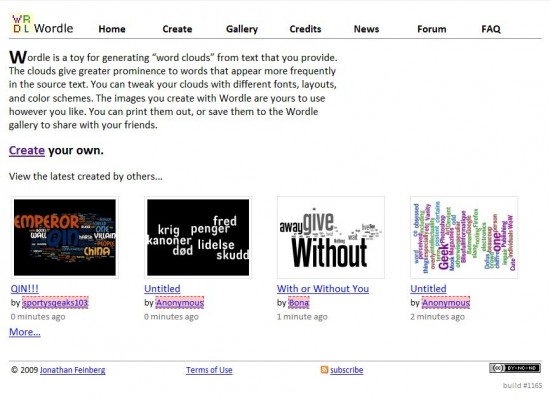This screenshot has height=402, width=550.
Task: Click the More... link
Action: (25, 332)
